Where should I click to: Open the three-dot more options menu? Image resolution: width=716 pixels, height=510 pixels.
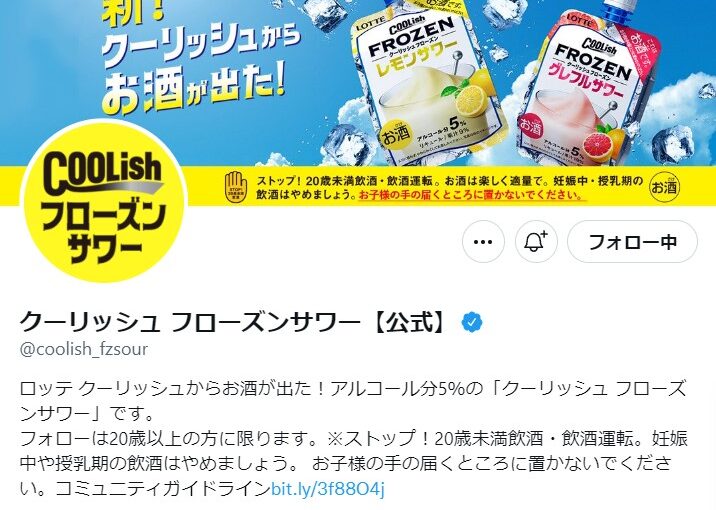pyautogui.click(x=483, y=242)
